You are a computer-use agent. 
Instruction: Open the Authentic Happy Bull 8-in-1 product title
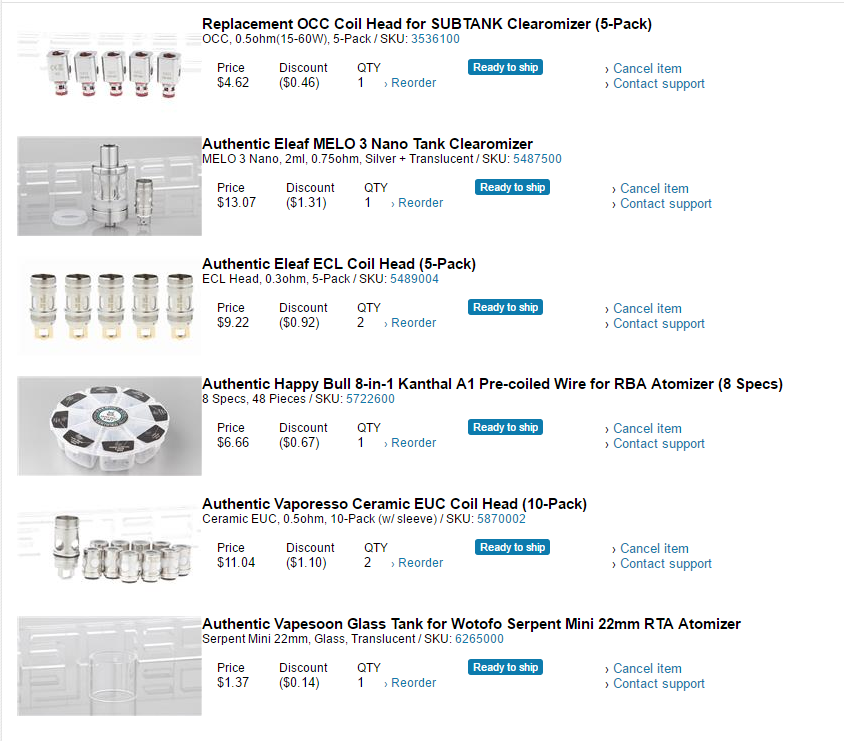492,384
